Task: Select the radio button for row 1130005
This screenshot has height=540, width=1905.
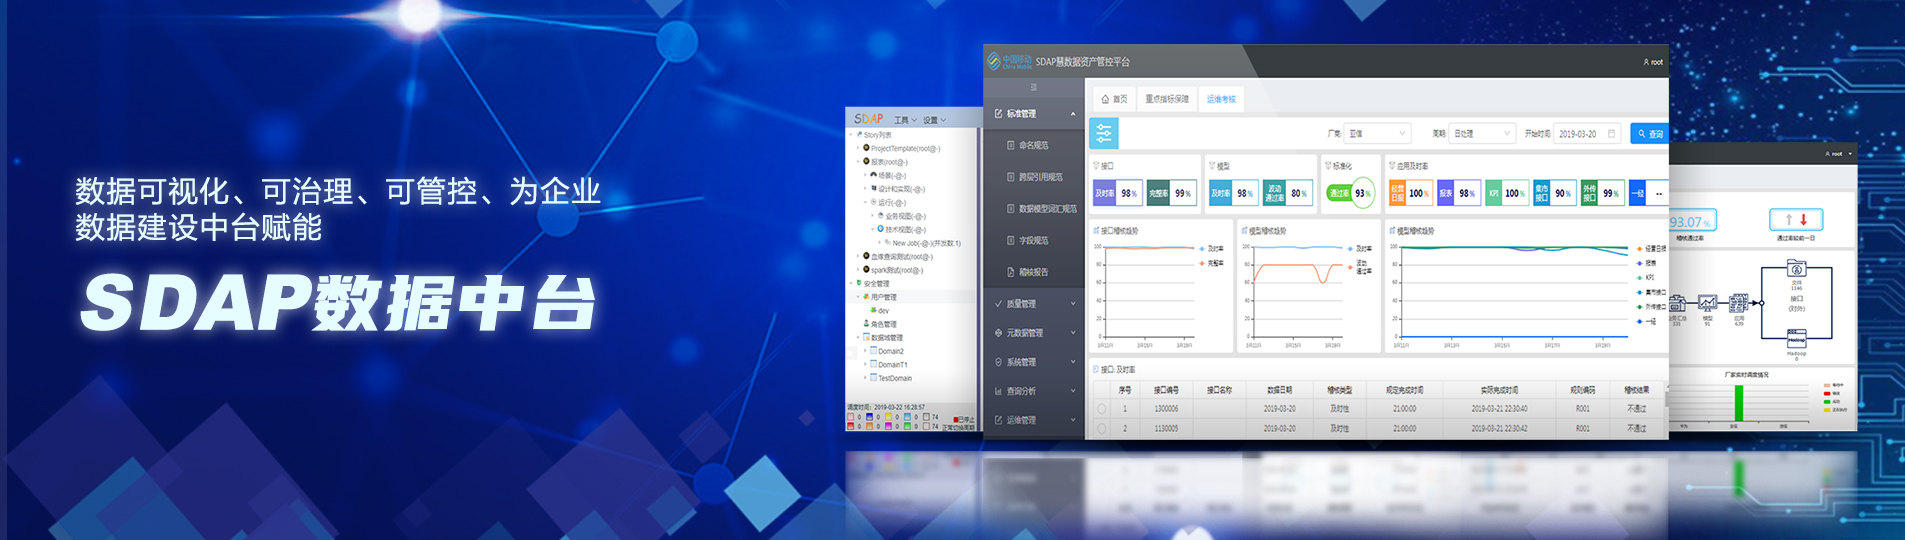Action: pos(1102,428)
